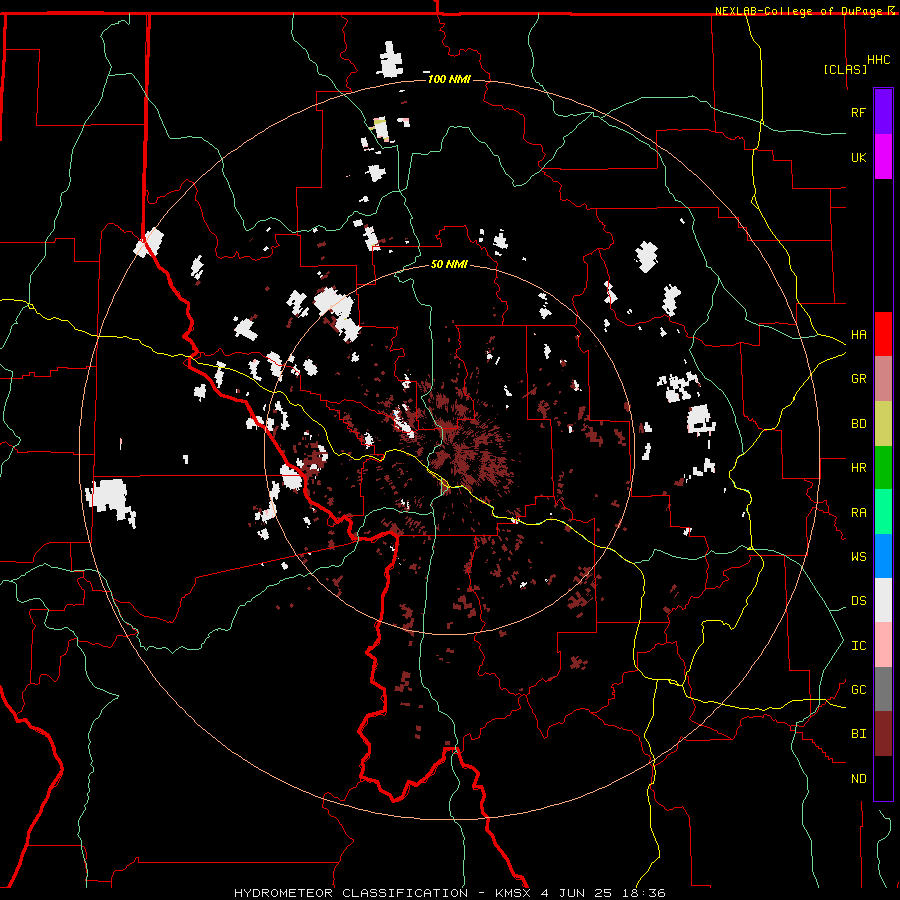The image size is (900, 900).
Task: Select the GR color swatch in legend
Action: point(883,379)
